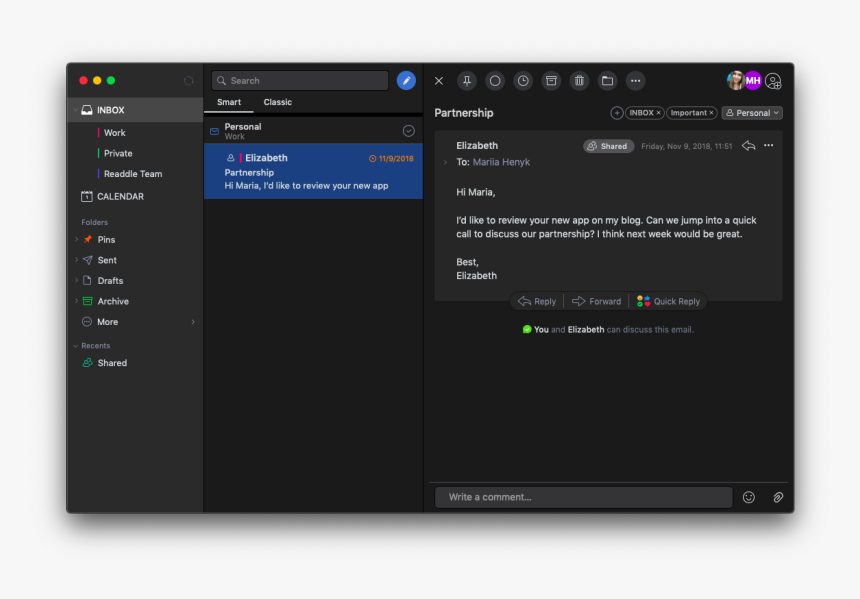Viewport: 860px width, 599px height.
Task: Switch to the Classic tab
Action: 278,102
